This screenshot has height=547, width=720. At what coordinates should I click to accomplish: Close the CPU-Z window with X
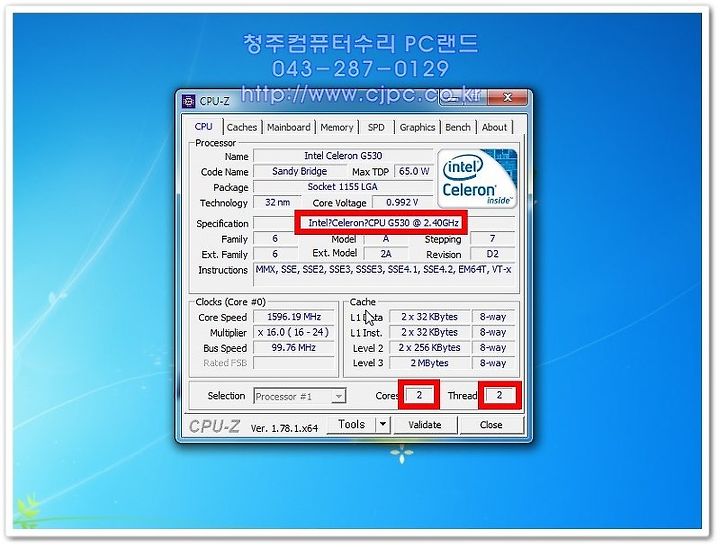point(507,97)
